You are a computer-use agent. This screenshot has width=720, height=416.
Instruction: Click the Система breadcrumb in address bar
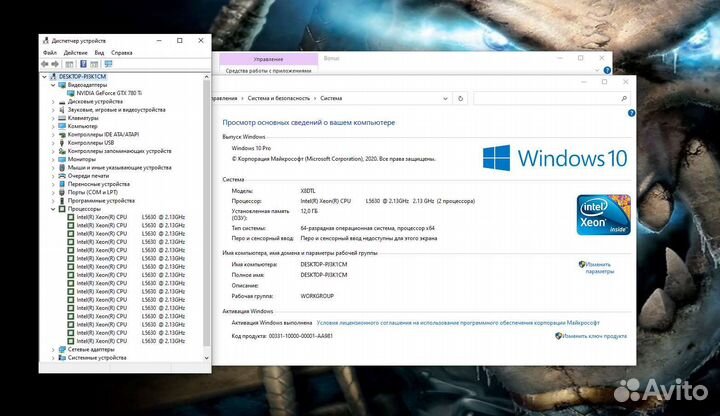tap(331, 98)
